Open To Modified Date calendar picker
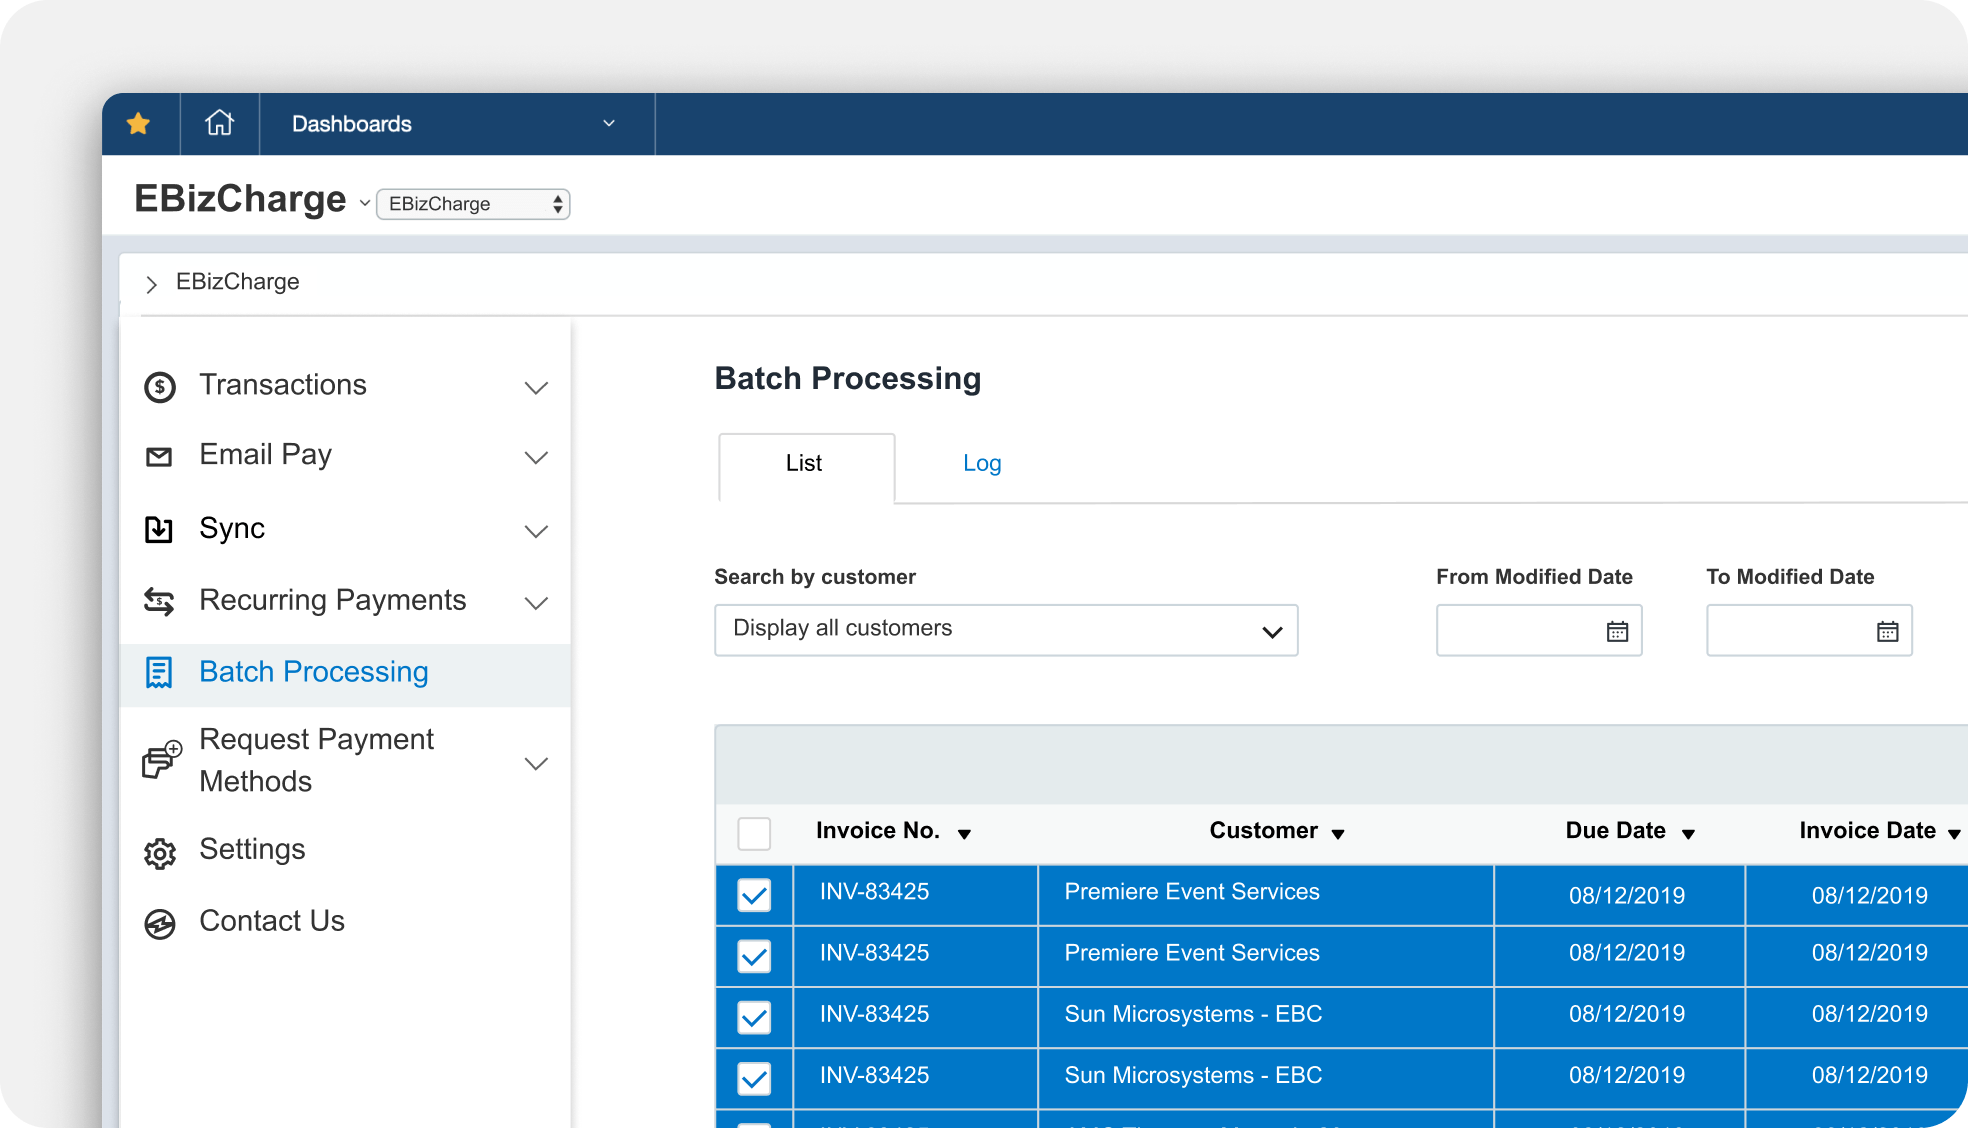This screenshot has height=1128, width=1968. pos(1887,631)
